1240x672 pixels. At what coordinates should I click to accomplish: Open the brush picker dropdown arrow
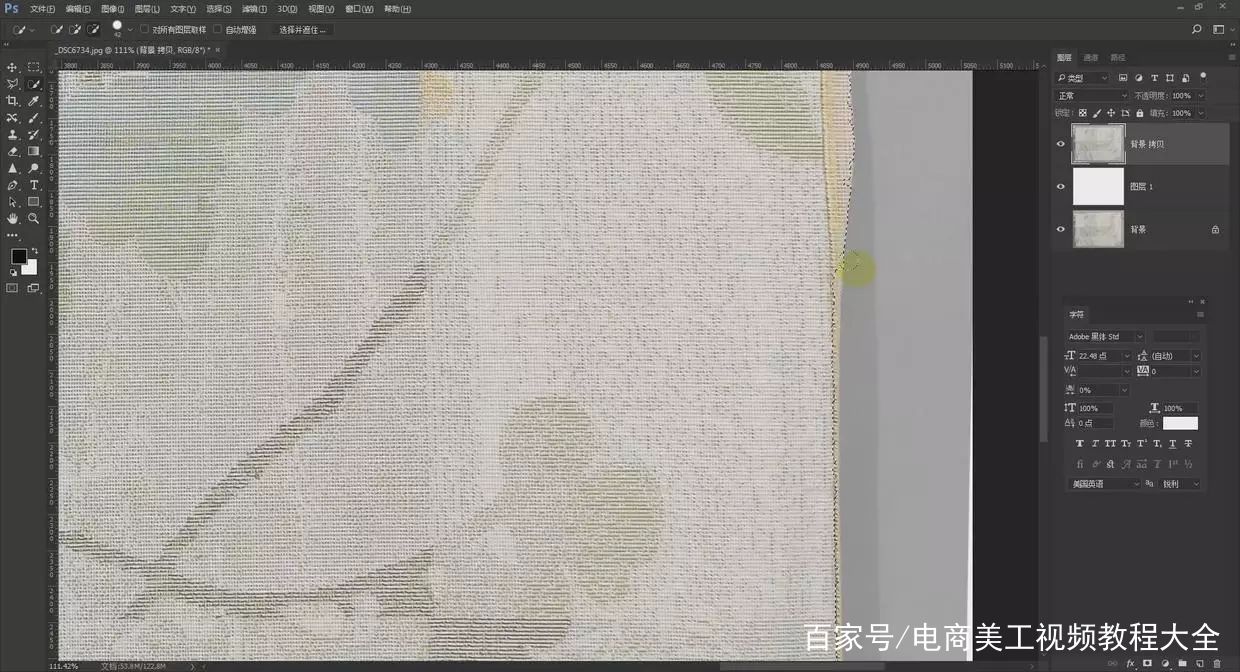coord(131,30)
